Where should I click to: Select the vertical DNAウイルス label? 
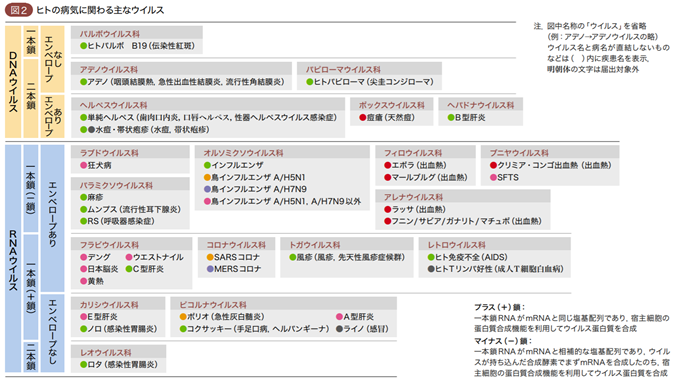13,82
